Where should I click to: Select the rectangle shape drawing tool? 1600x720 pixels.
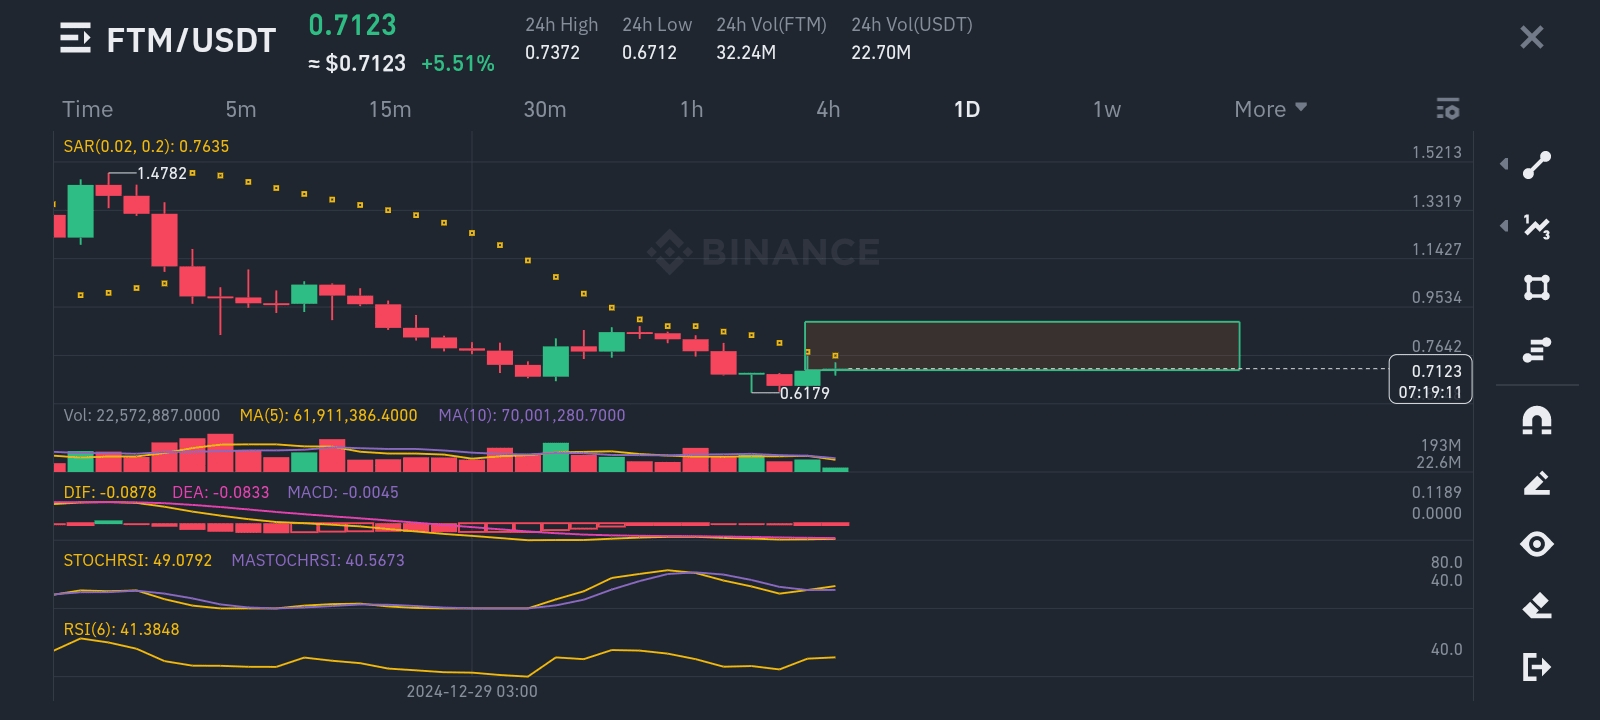[1537, 288]
